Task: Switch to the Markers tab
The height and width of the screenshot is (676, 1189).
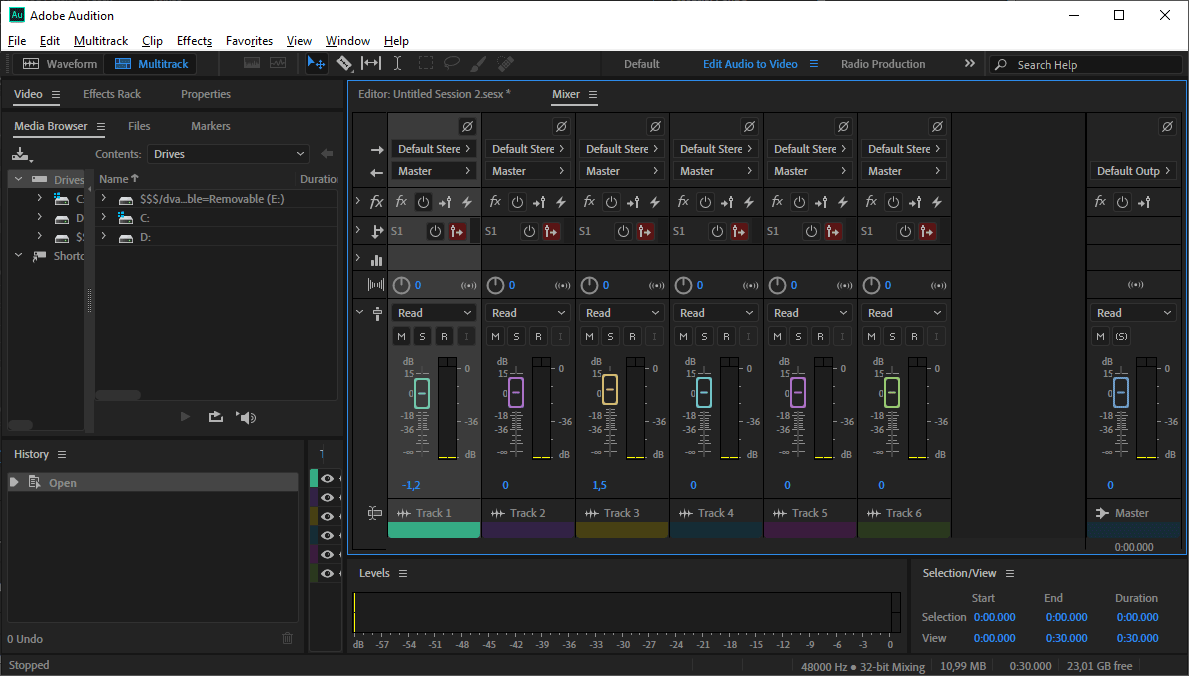Action: click(211, 126)
